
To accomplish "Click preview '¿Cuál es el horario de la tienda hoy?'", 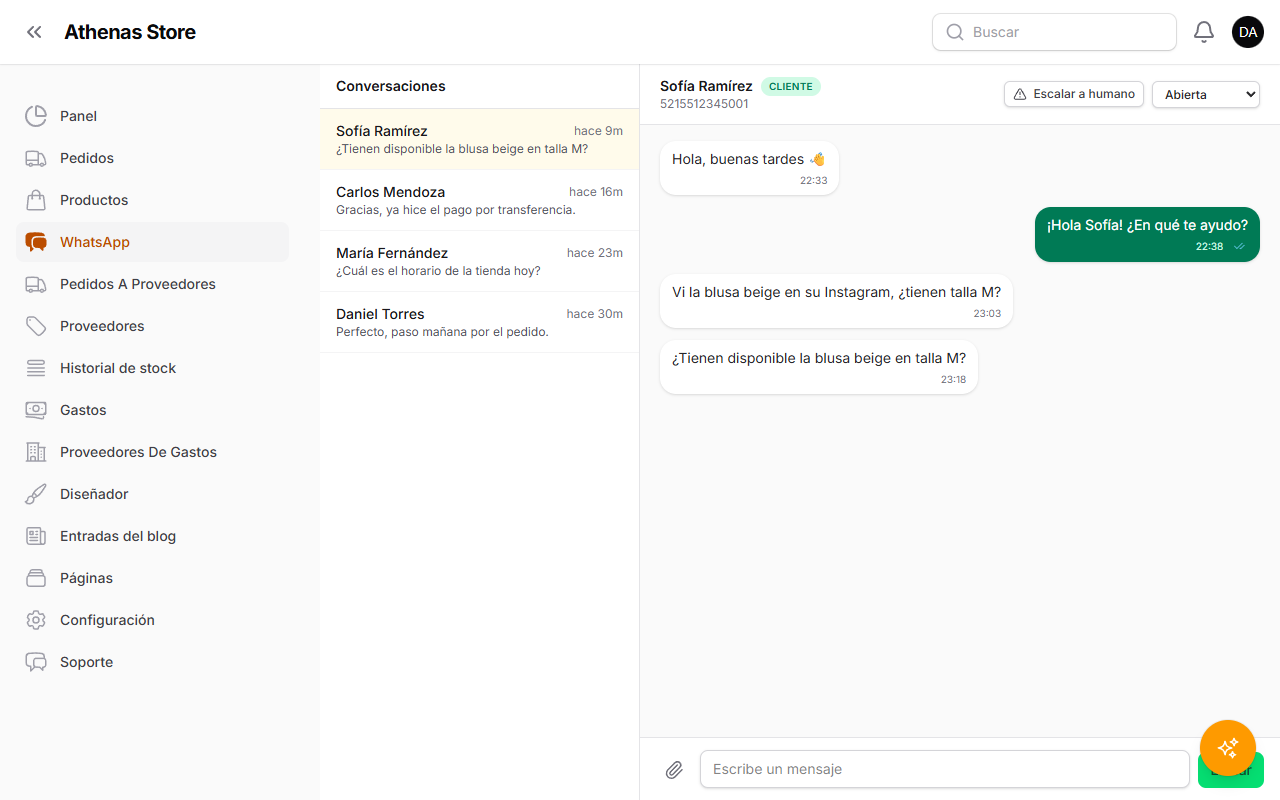I will 438,271.
